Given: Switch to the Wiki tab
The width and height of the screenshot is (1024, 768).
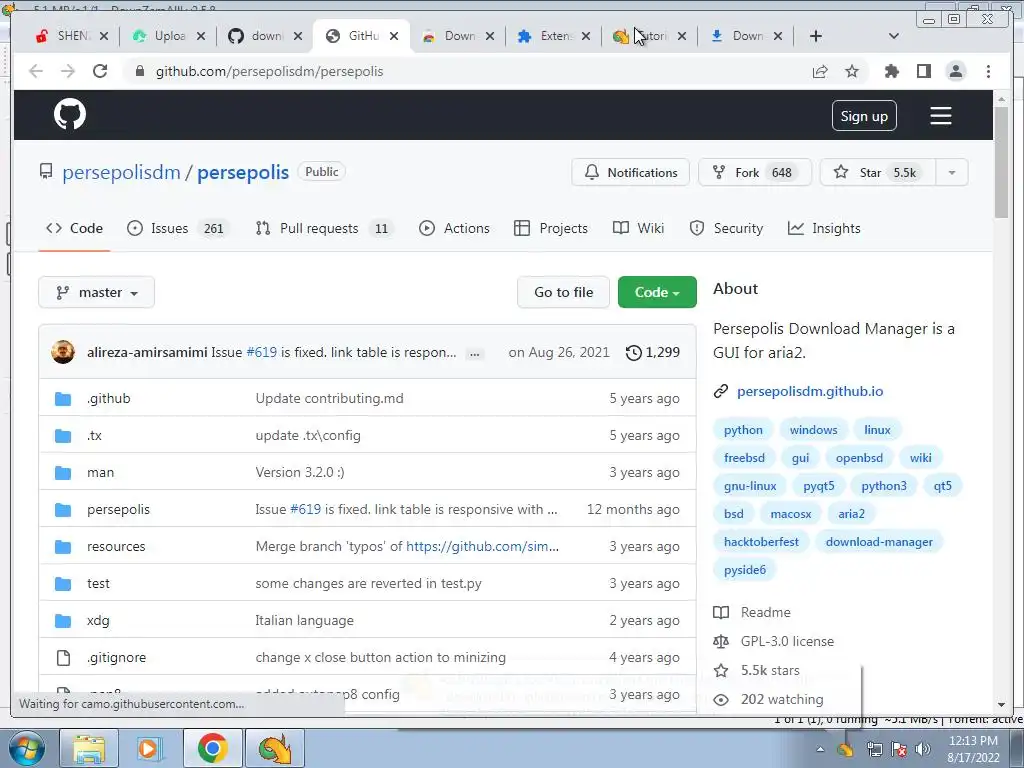Looking at the screenshot, I should tap(639, 229).
